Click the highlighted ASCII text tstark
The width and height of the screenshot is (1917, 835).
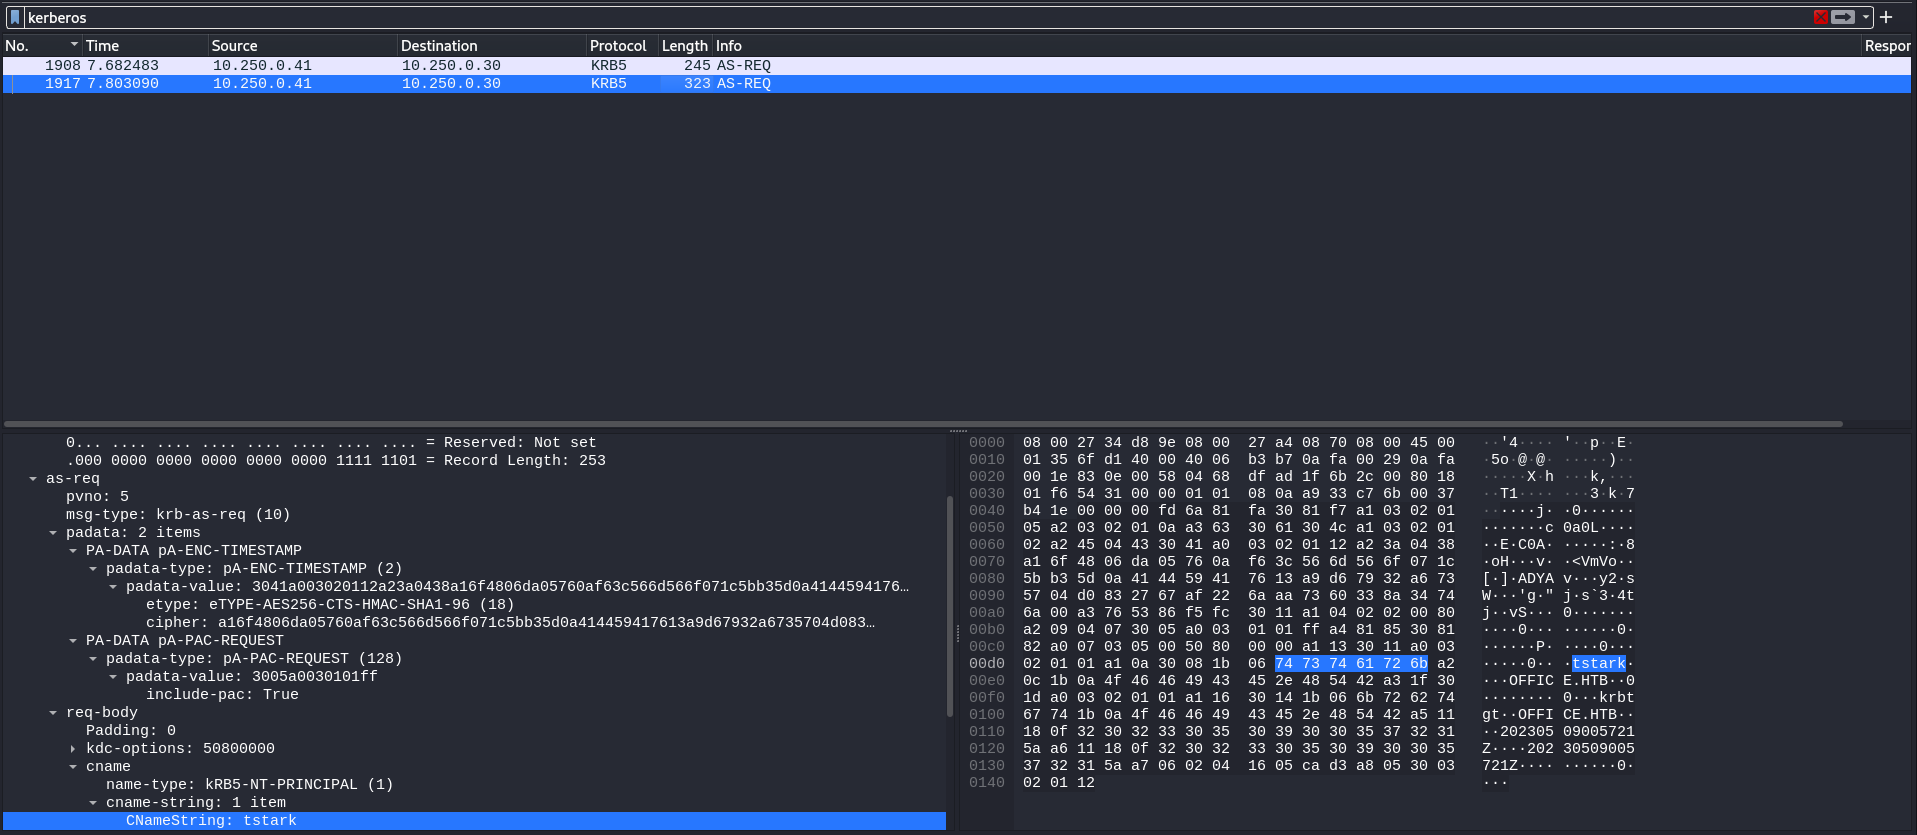pyautogui.click(x=1598, y=664)
